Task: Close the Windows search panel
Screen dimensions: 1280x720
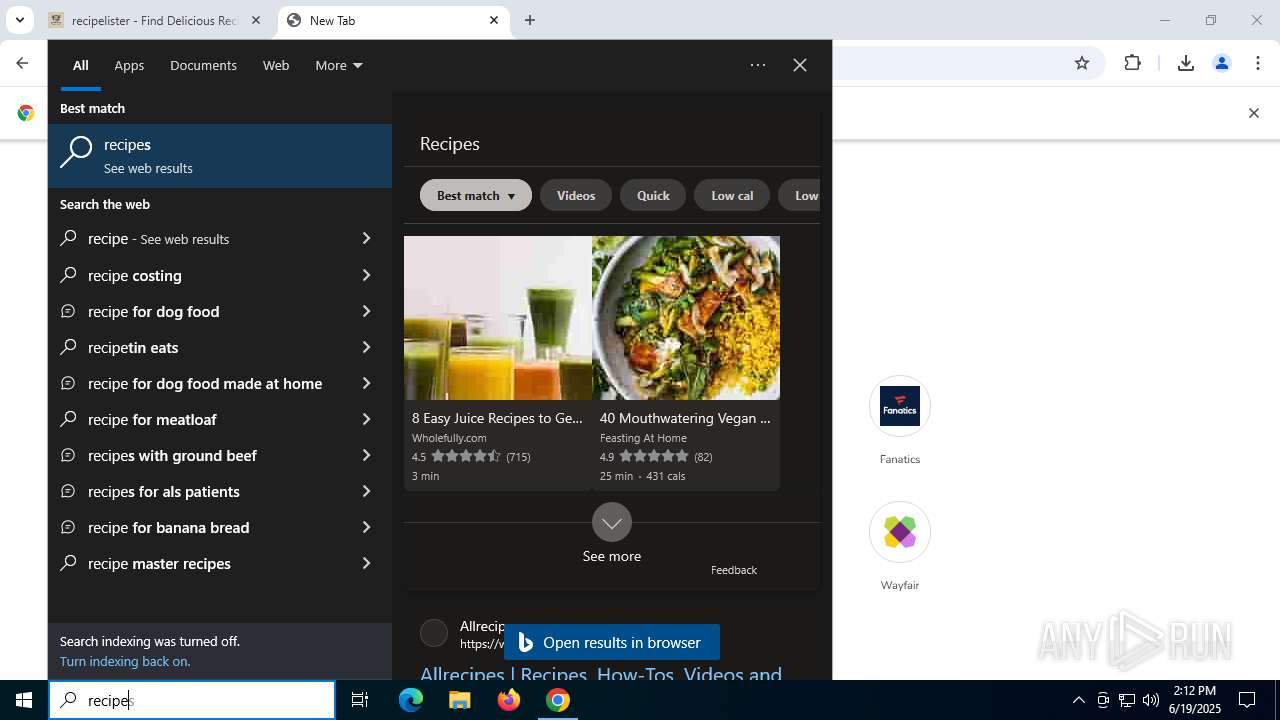Action: [x=800, y=65]
